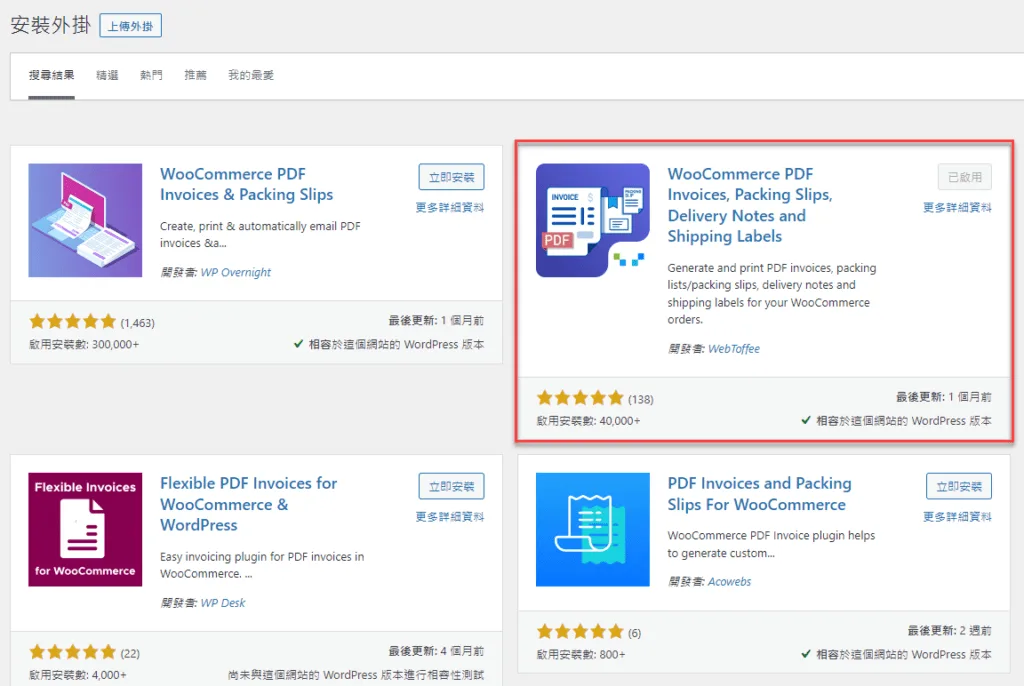Click the compatibility checkmark on WP Overnight card

pos(298,344)
